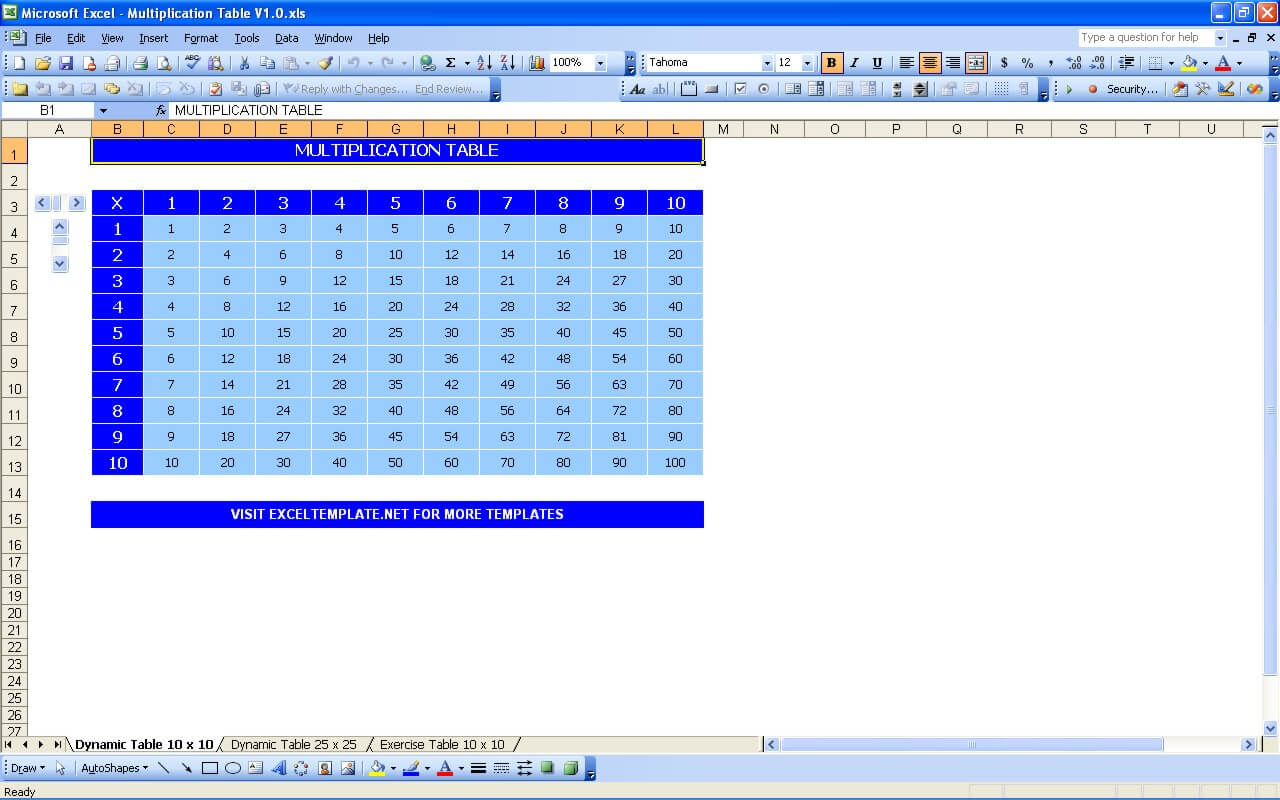The image size is (1280, 800).
Task: Switch to Dynamic Table 25 x 25 sheet
Action: pyautogui.click(x=293, y=744)
